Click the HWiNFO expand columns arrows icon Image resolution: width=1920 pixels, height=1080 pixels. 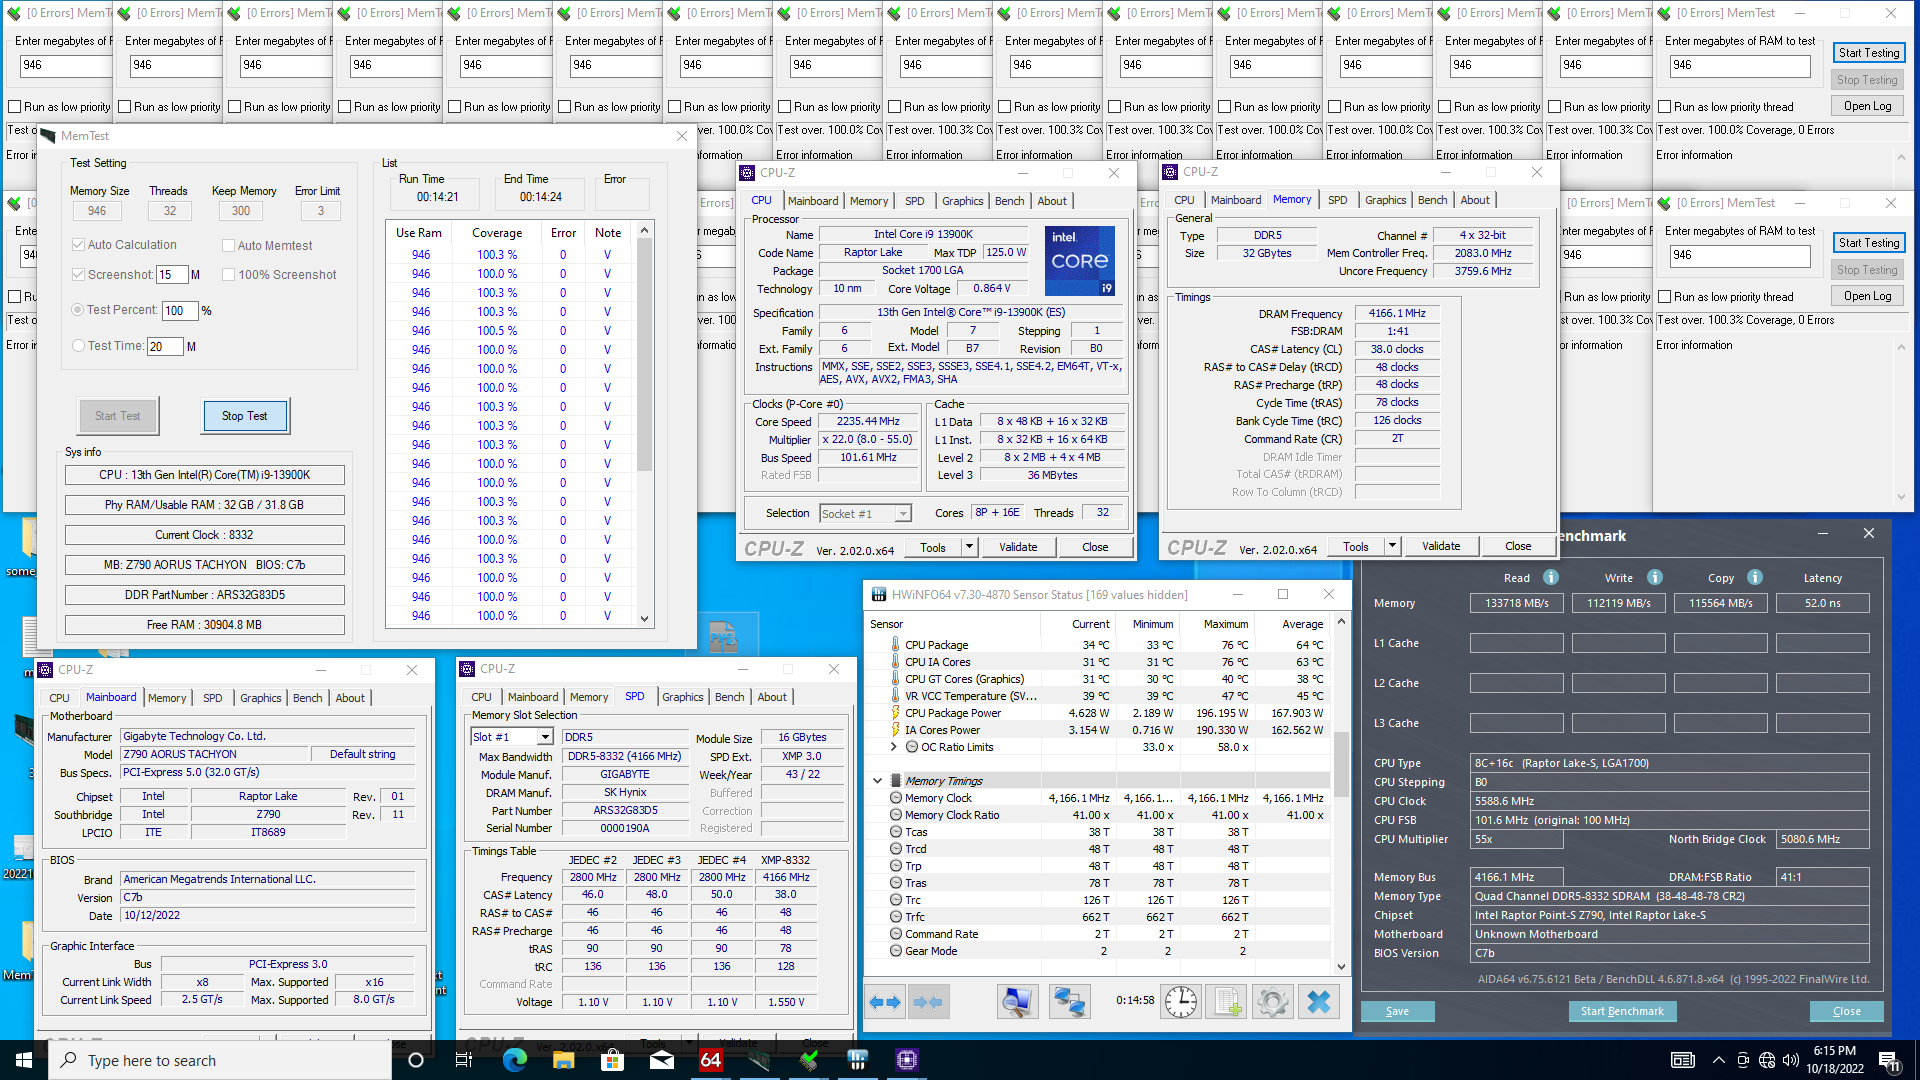[x=886, y=1001]
